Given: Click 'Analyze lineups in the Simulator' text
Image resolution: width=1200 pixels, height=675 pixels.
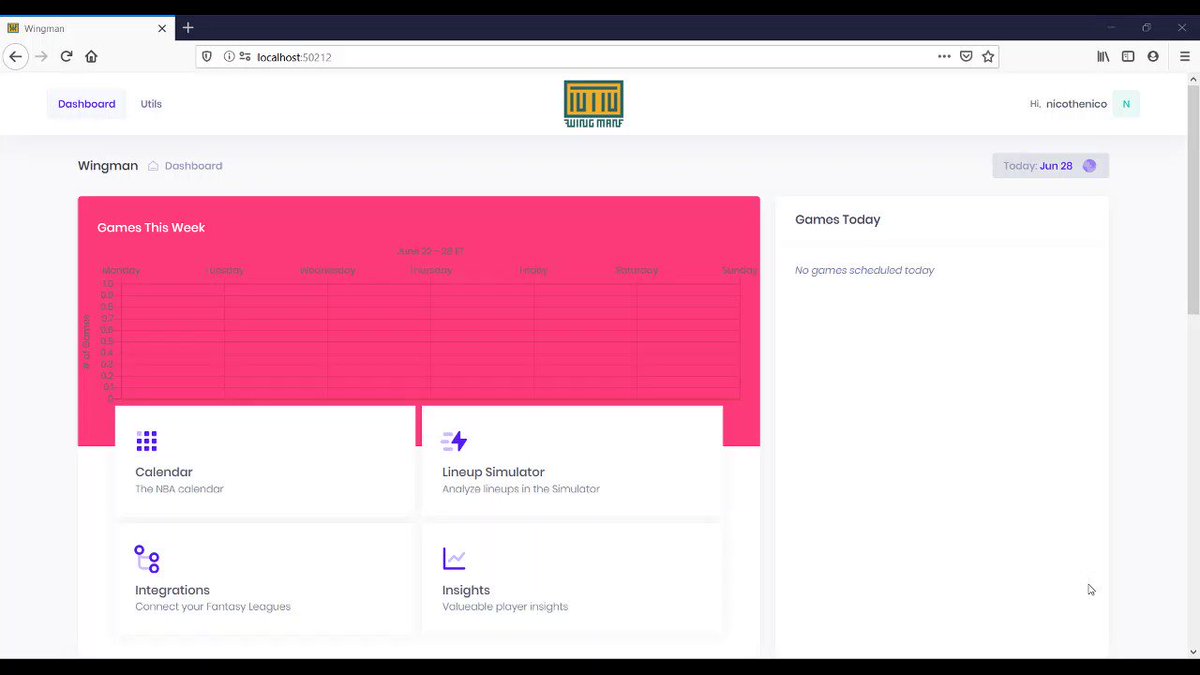Looking at the screenshot, I should (x=521, y=489).
